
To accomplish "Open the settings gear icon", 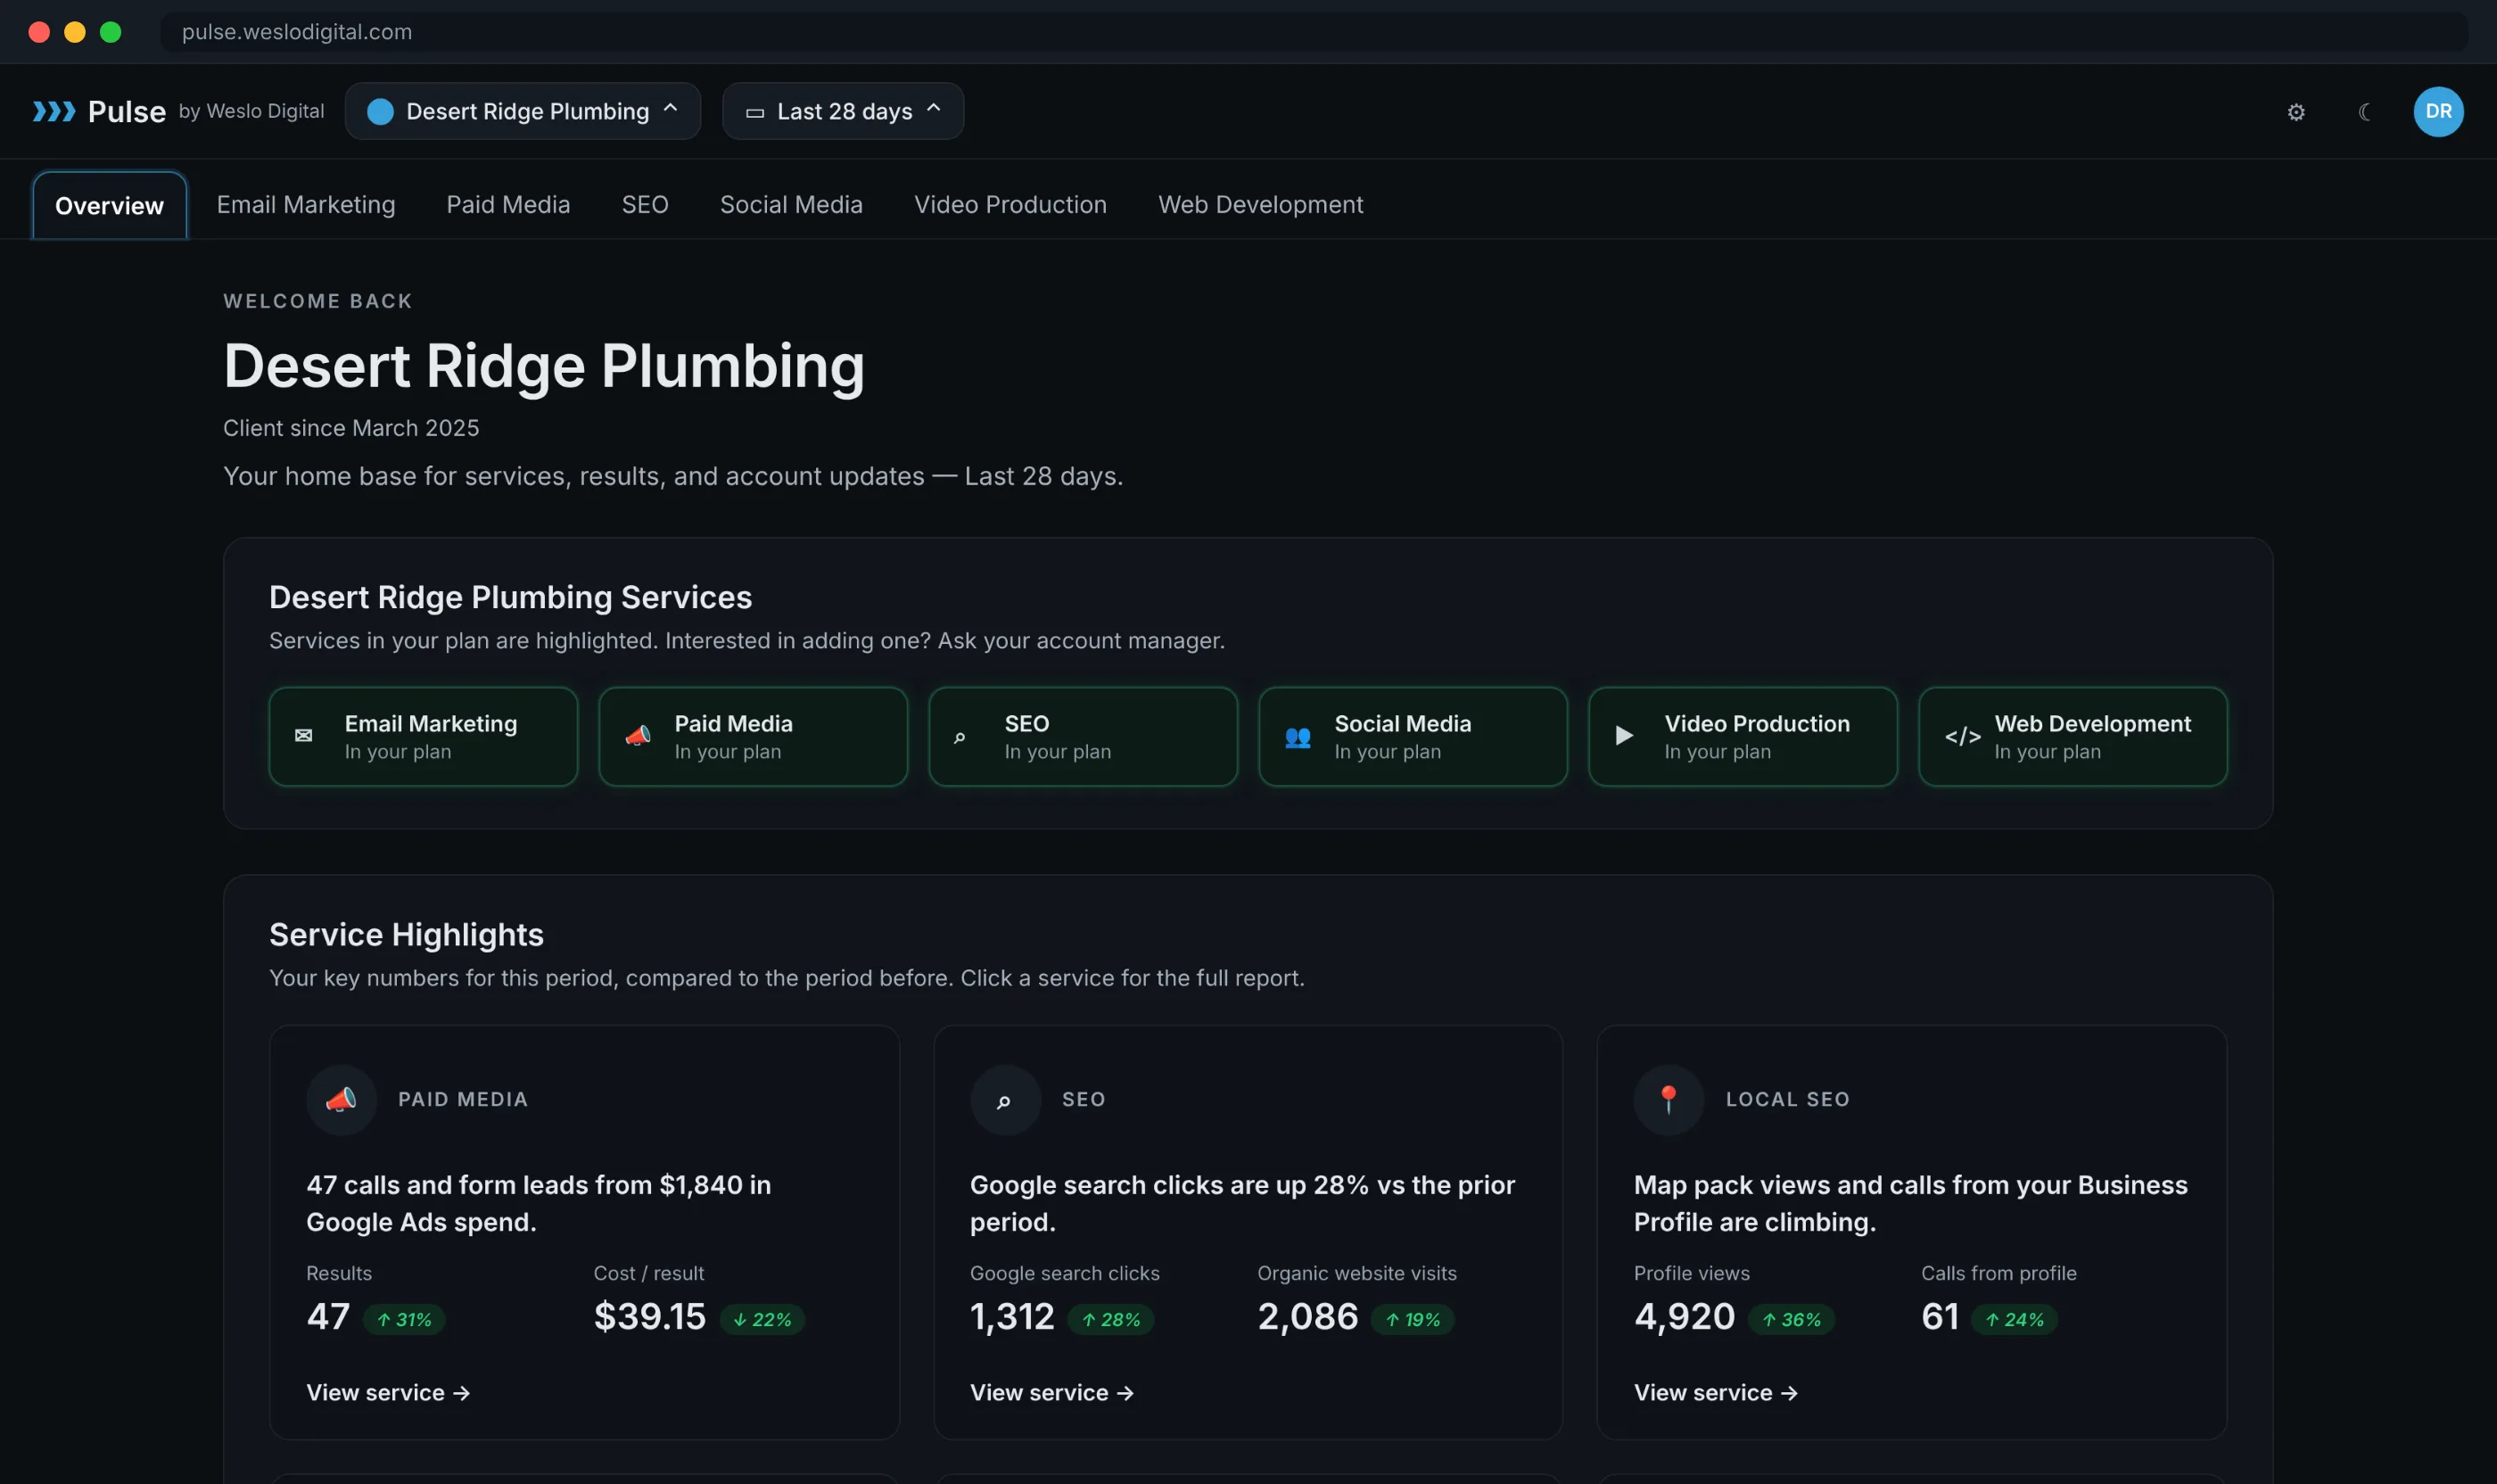I will 2296,112.
